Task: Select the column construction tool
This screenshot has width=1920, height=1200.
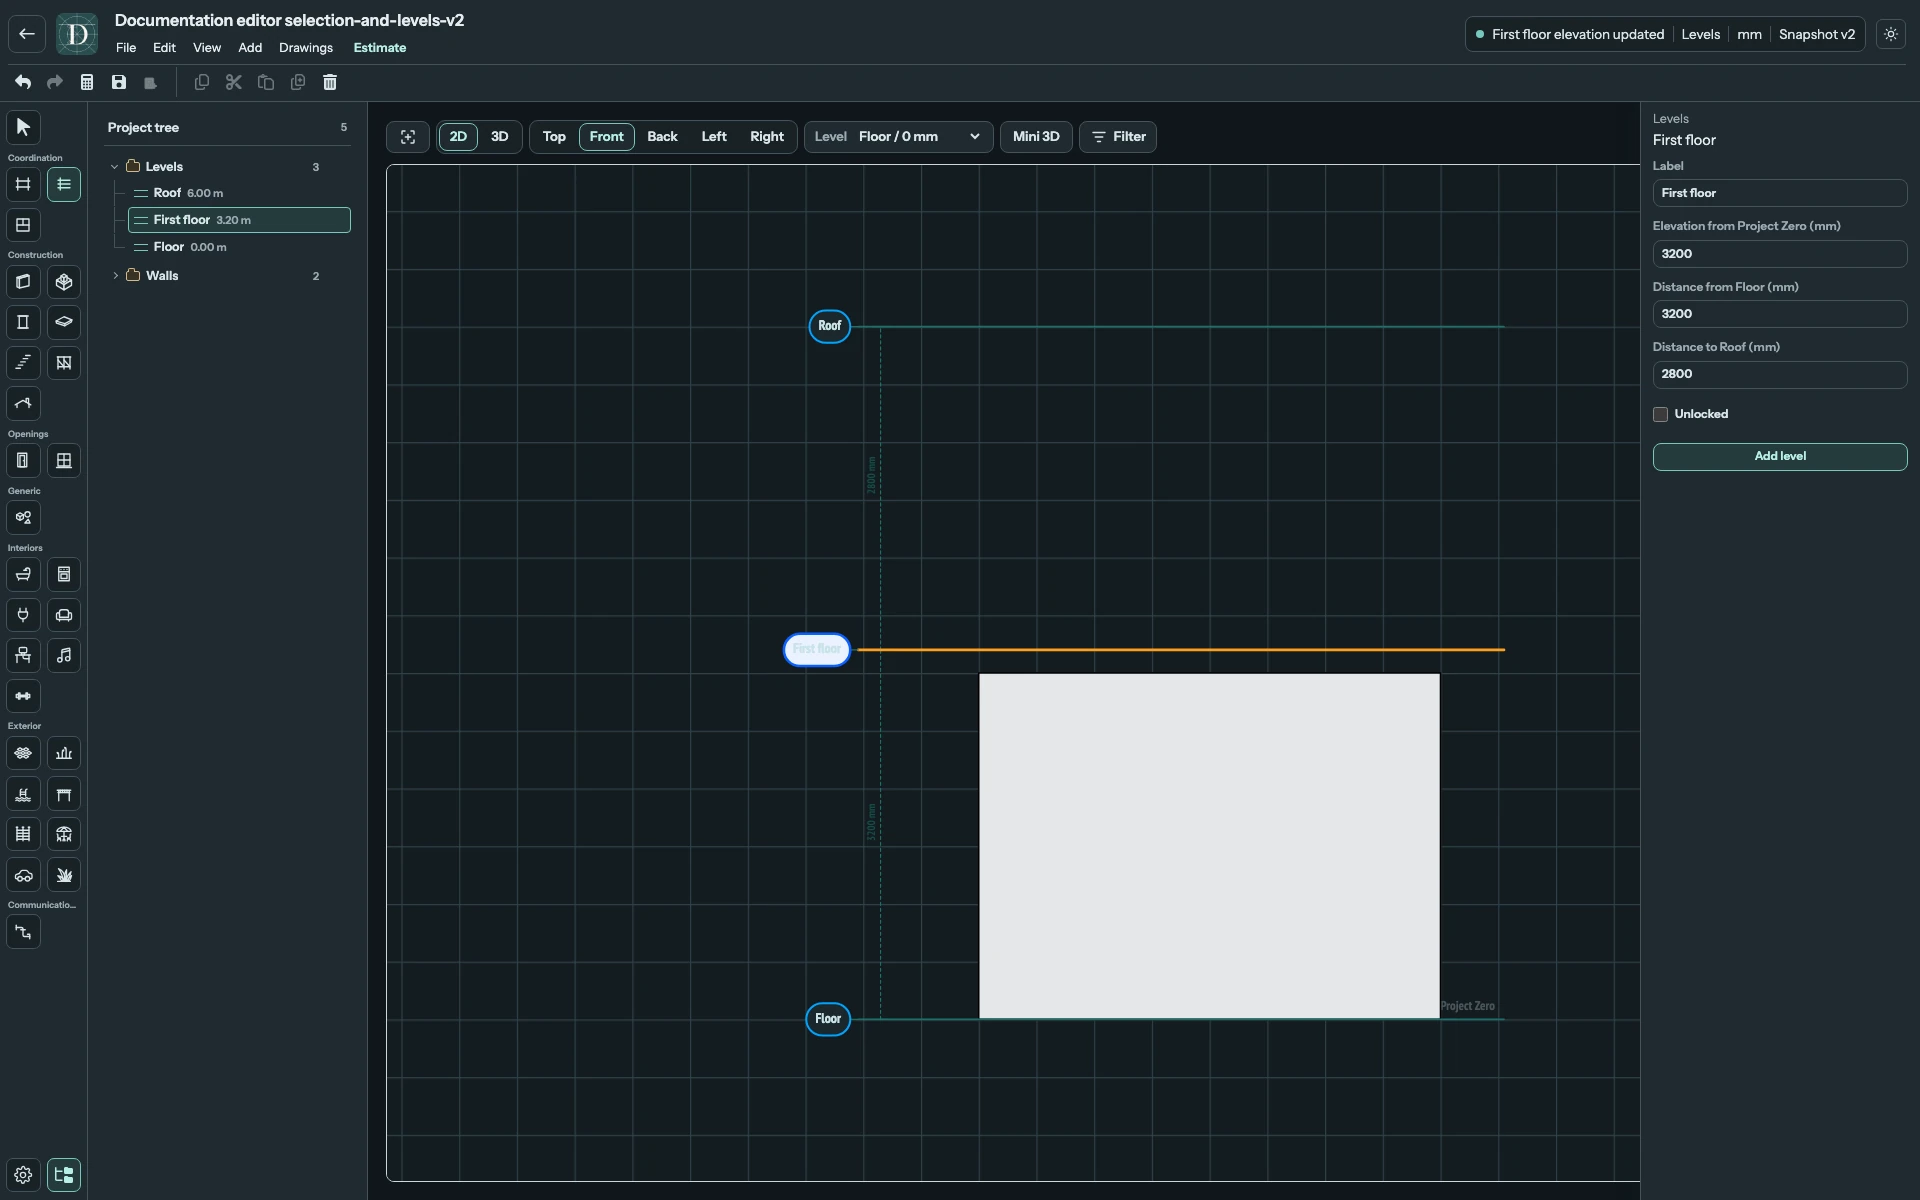Action: (23, 322)
